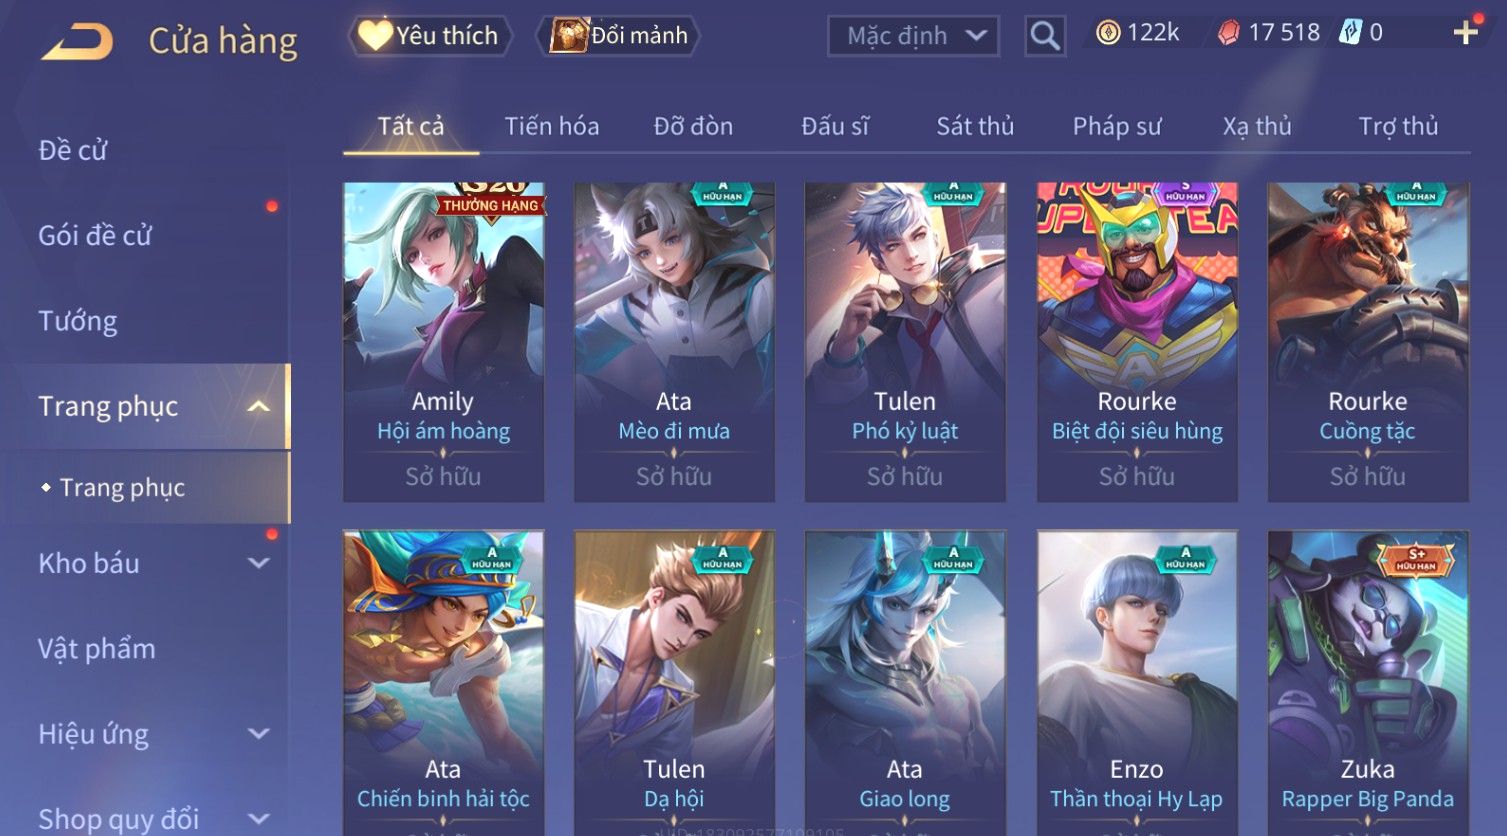
Task: Collapse the Trang phục sidebar section
Action: (x=258, y=406)
